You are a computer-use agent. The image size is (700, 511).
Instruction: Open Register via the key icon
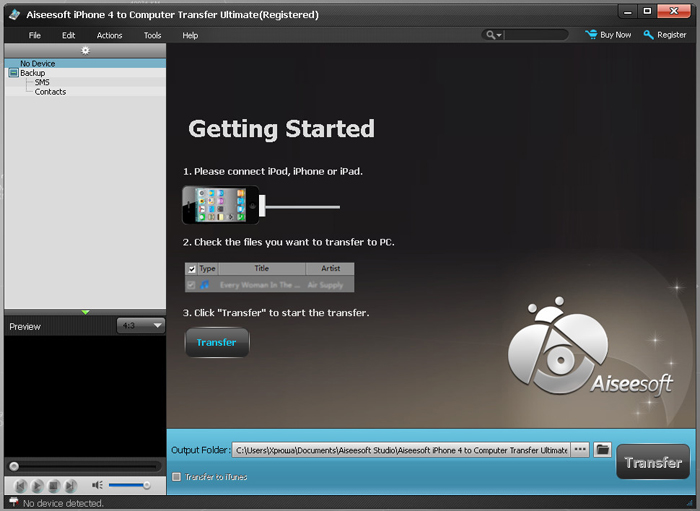tap(649, 35)
